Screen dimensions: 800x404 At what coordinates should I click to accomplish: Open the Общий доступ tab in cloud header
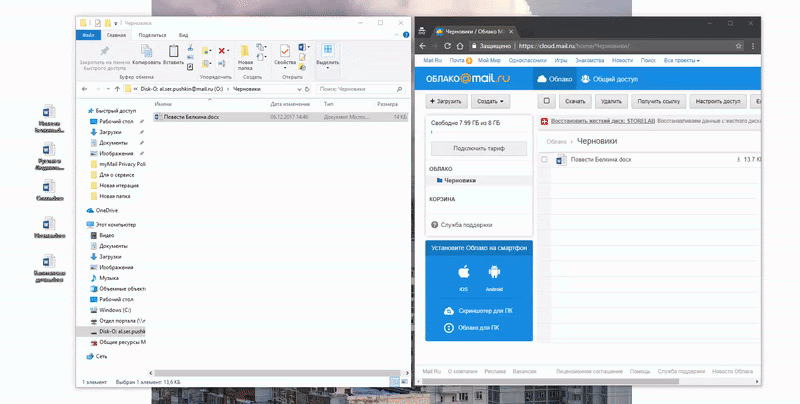tap(609, 79)
